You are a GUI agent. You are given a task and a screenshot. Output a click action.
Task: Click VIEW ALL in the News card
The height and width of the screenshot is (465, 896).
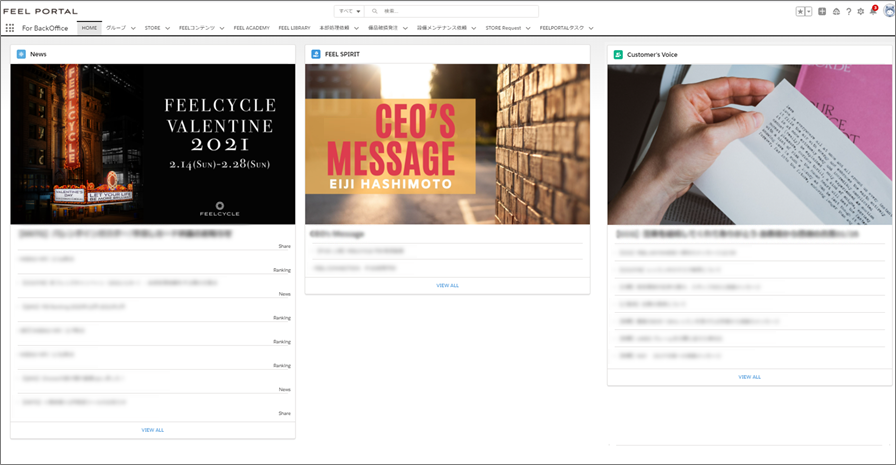coord(153,430)
